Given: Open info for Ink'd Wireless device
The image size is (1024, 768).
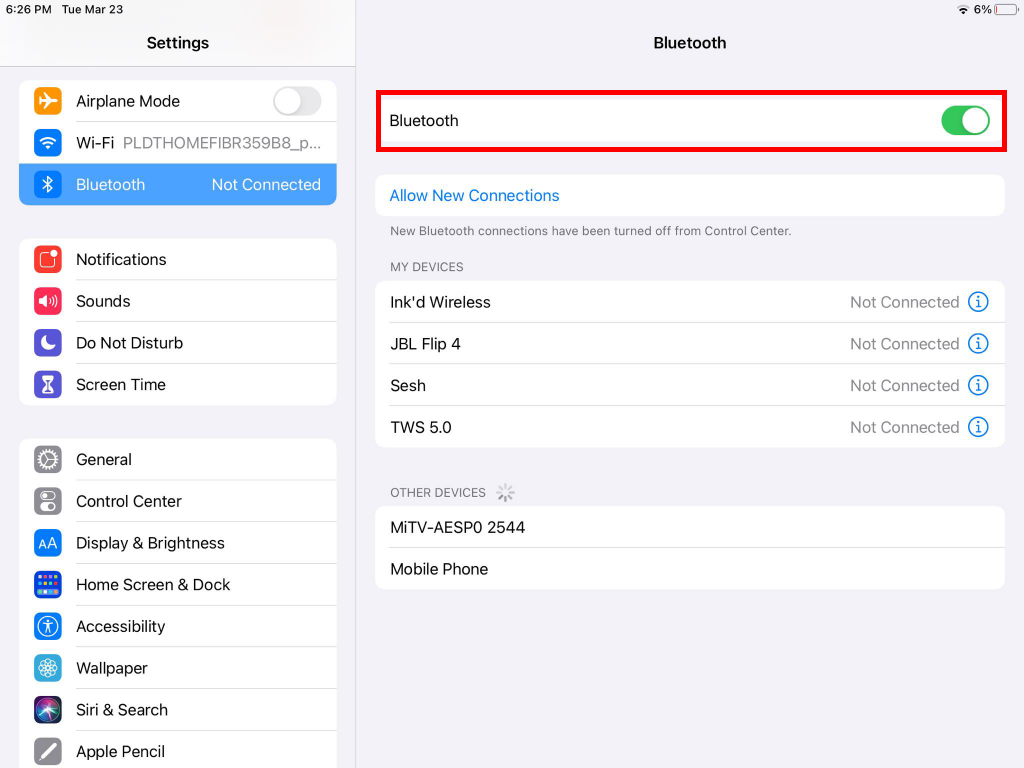Looking at the screenshot, I should (x=978, y=302).
